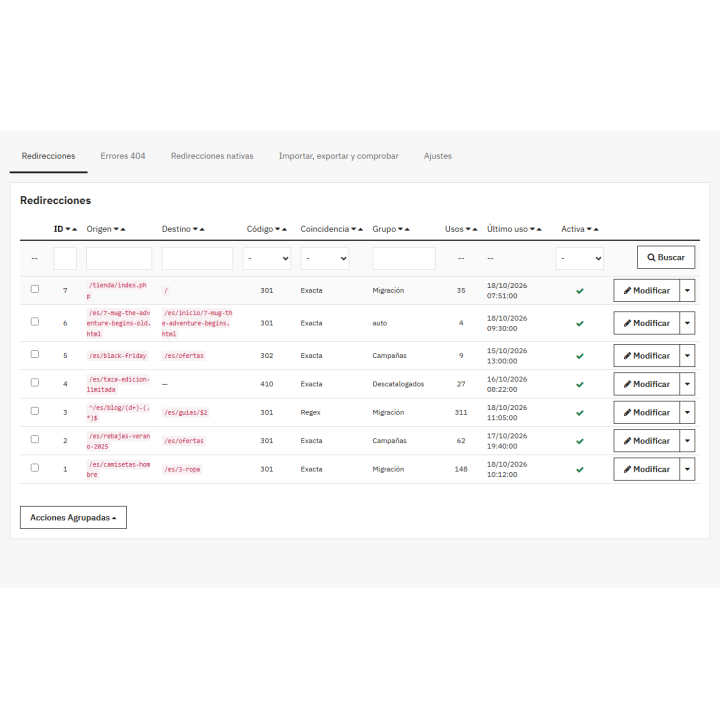Sort Grupo column ascending arrow
This screenshot has width=720, height=720.
407,229
